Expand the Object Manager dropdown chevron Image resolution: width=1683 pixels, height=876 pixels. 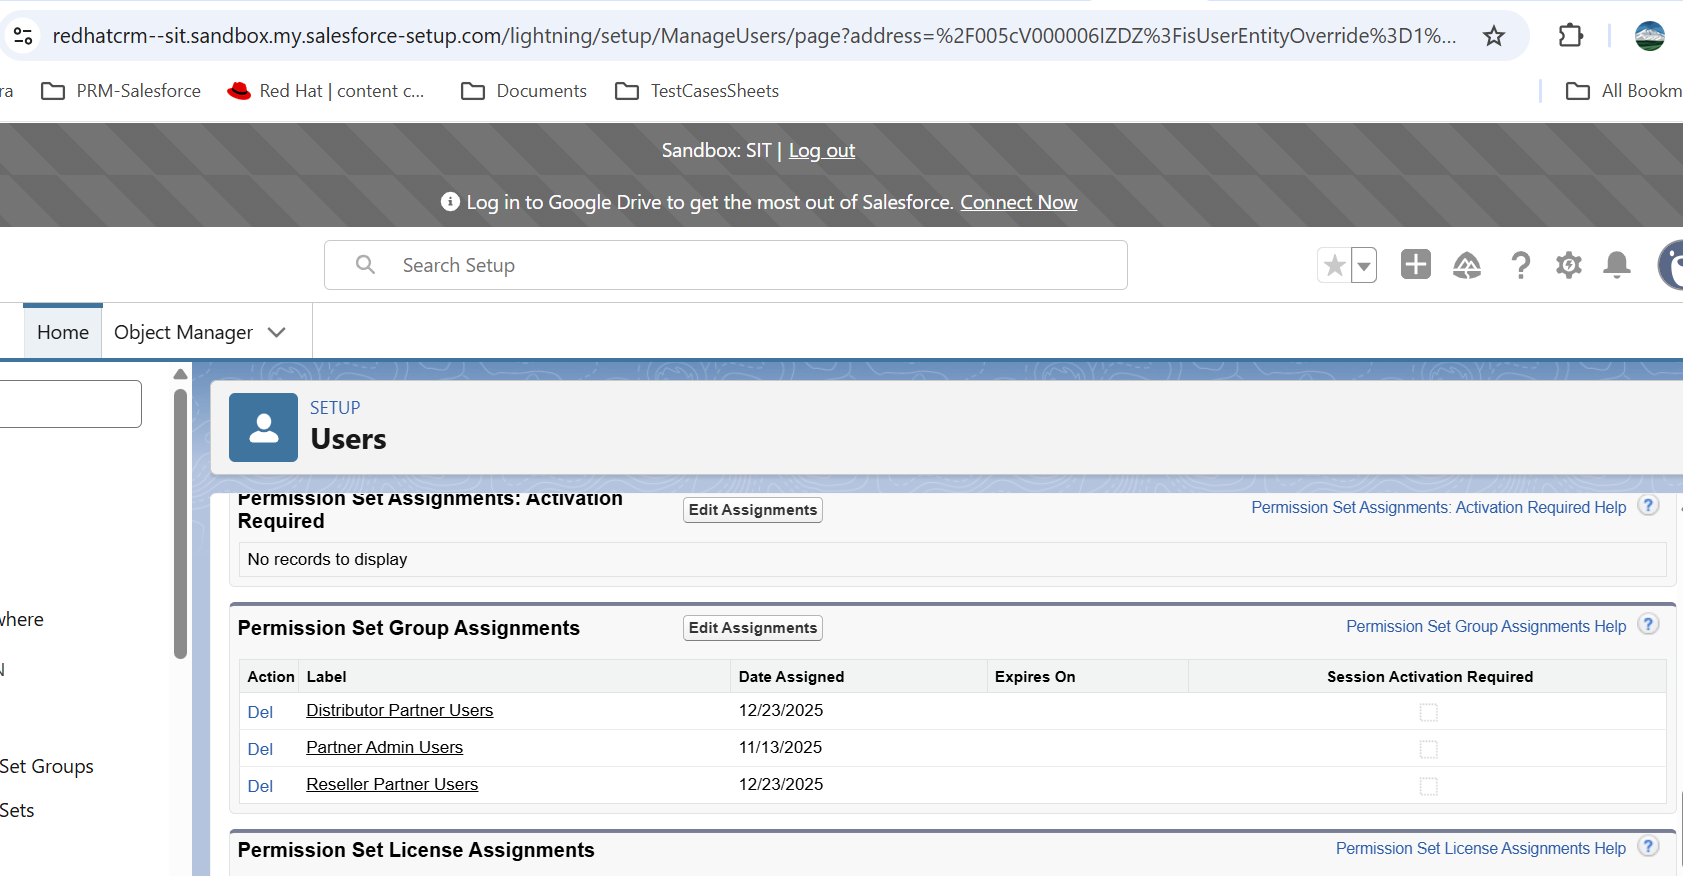point(277,332)
